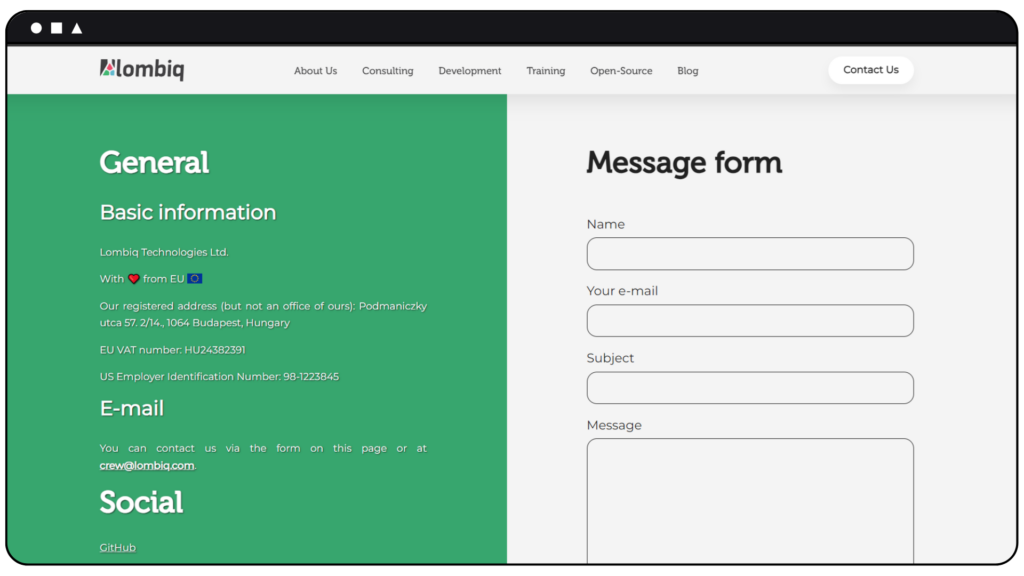The image size is (1024, 576).
Task: Click the 'Basic information' heading
Action: point(188,212)
